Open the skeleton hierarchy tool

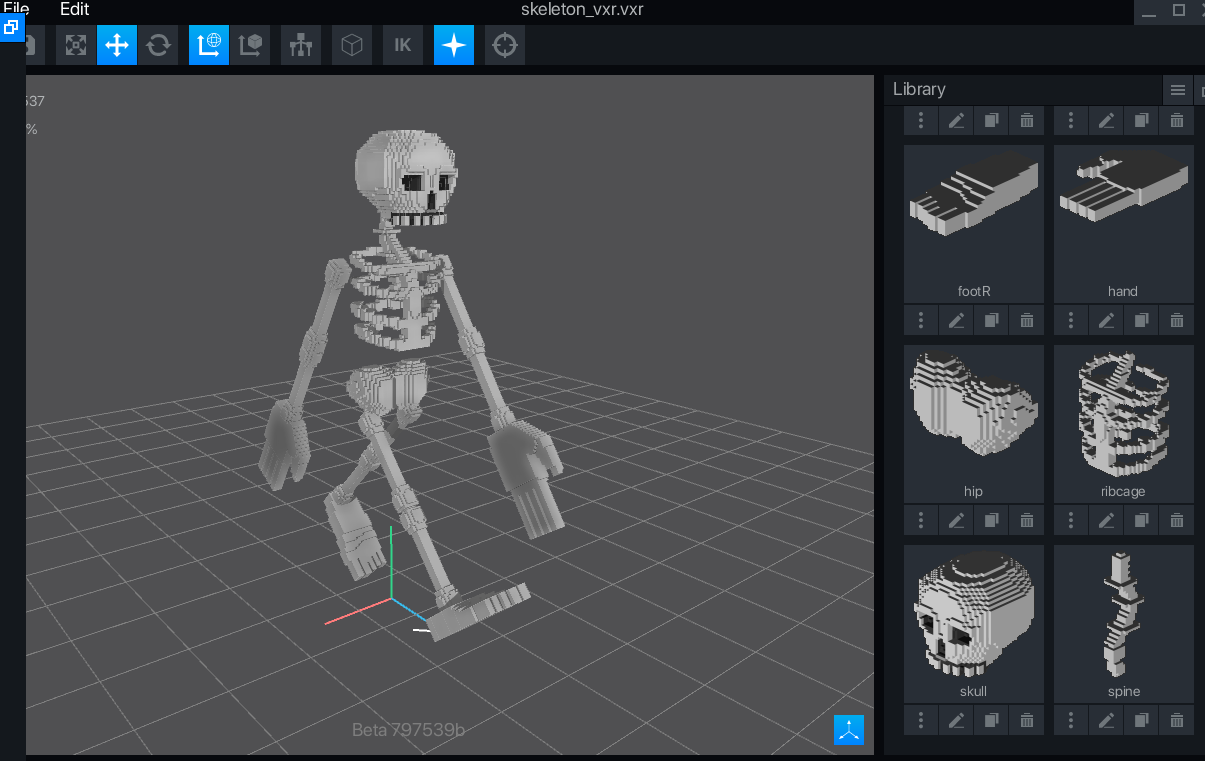pyautogui.click(x=301, y=44)
